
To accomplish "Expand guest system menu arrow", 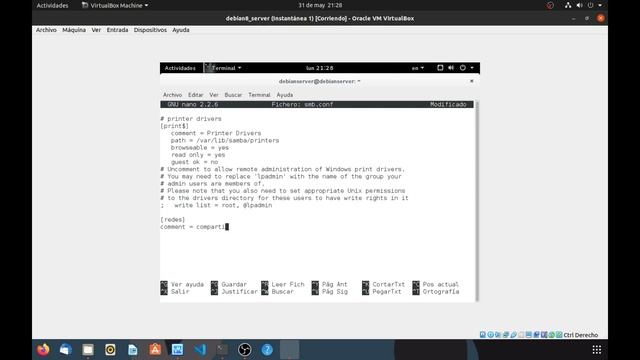I will pos(472,68).
